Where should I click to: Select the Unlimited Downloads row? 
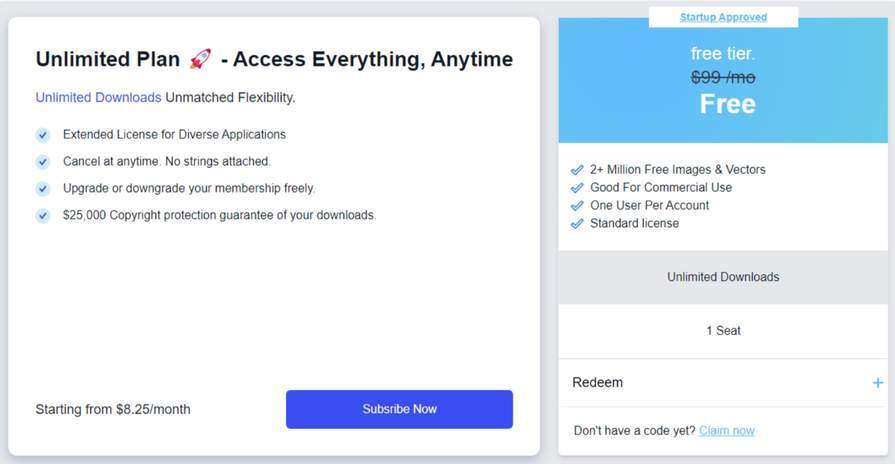(x=723, y=277)
